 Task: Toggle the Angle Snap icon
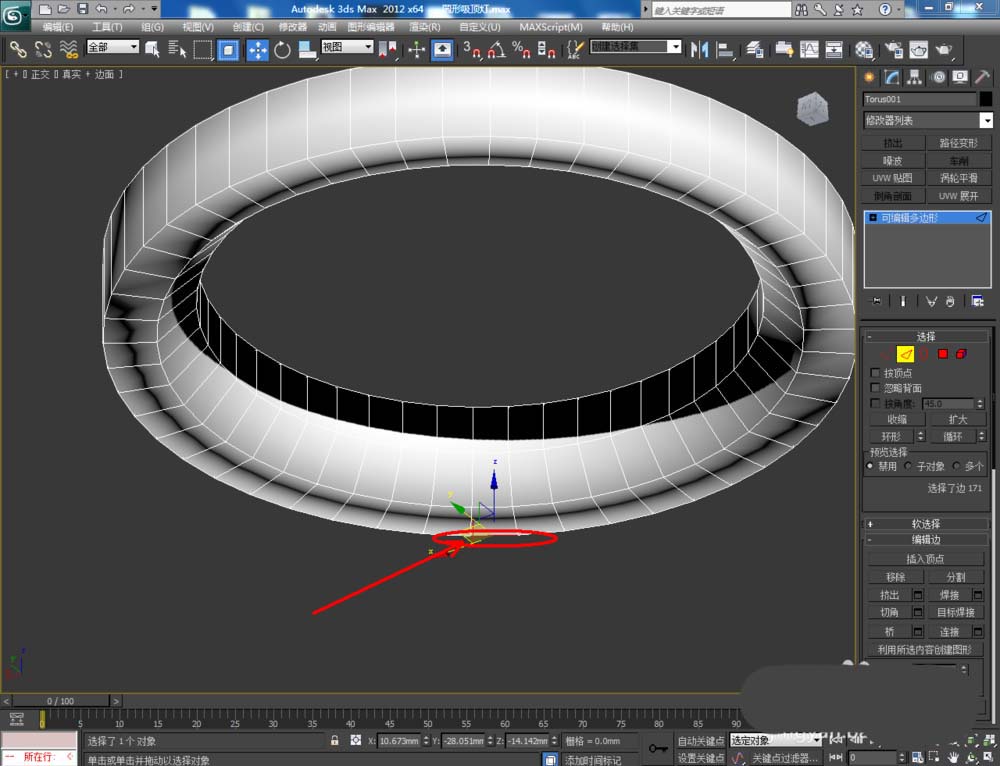[497, 49]
